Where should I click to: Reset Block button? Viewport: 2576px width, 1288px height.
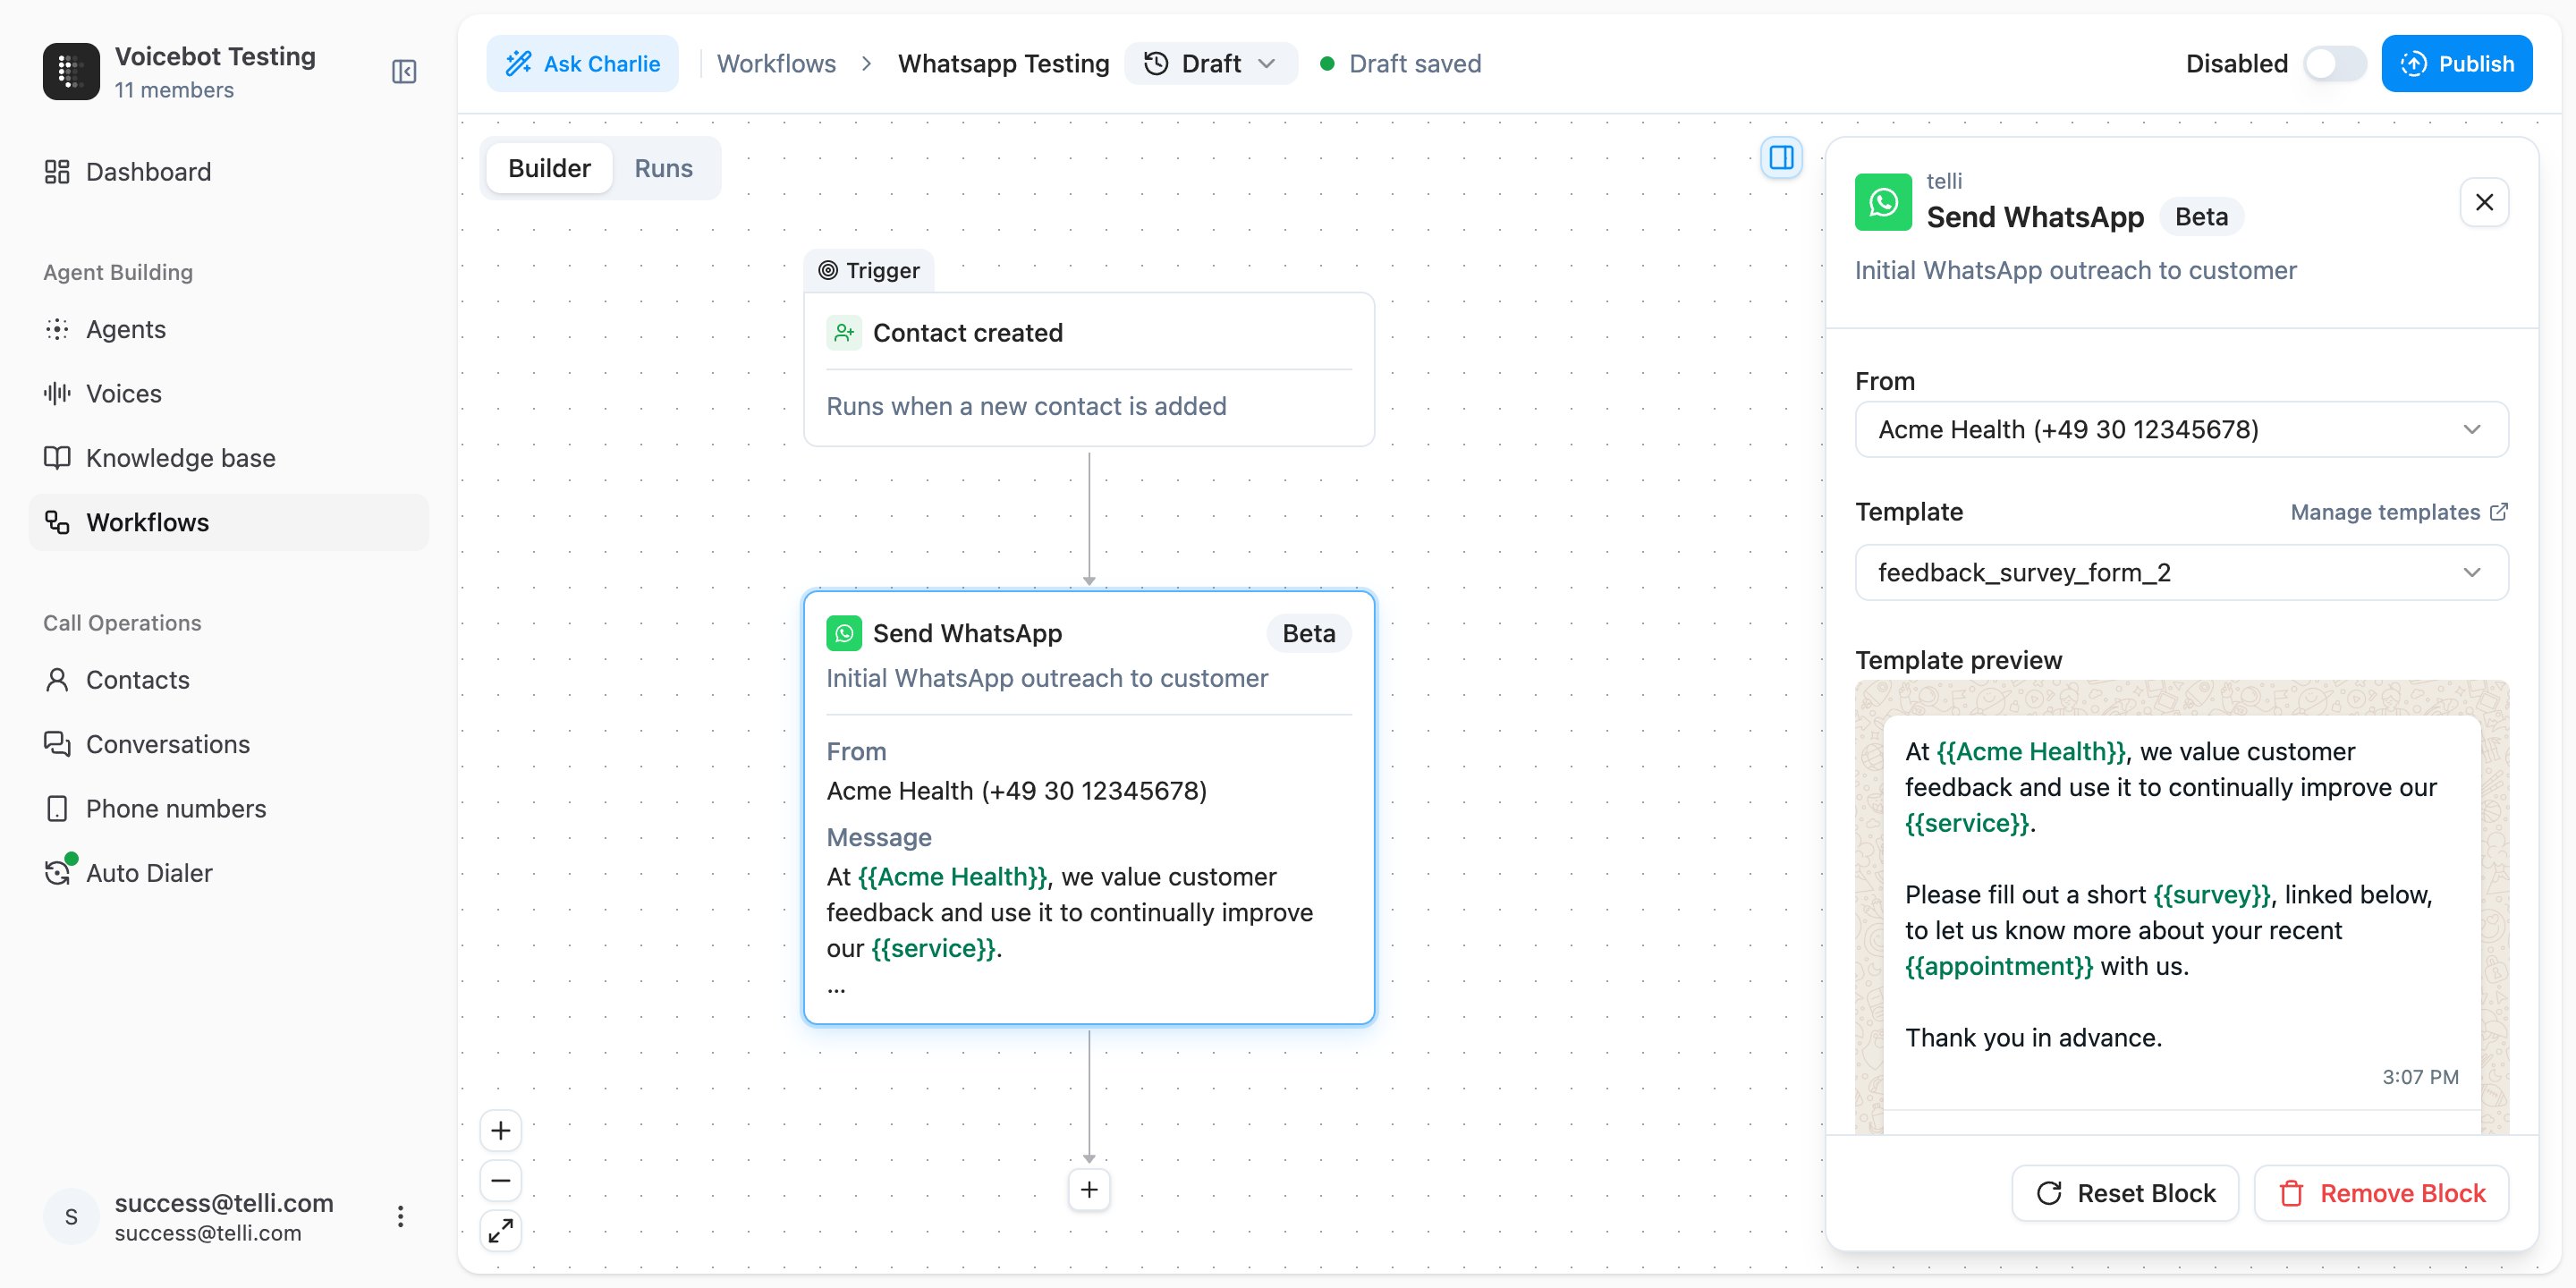point(2125,1193)
